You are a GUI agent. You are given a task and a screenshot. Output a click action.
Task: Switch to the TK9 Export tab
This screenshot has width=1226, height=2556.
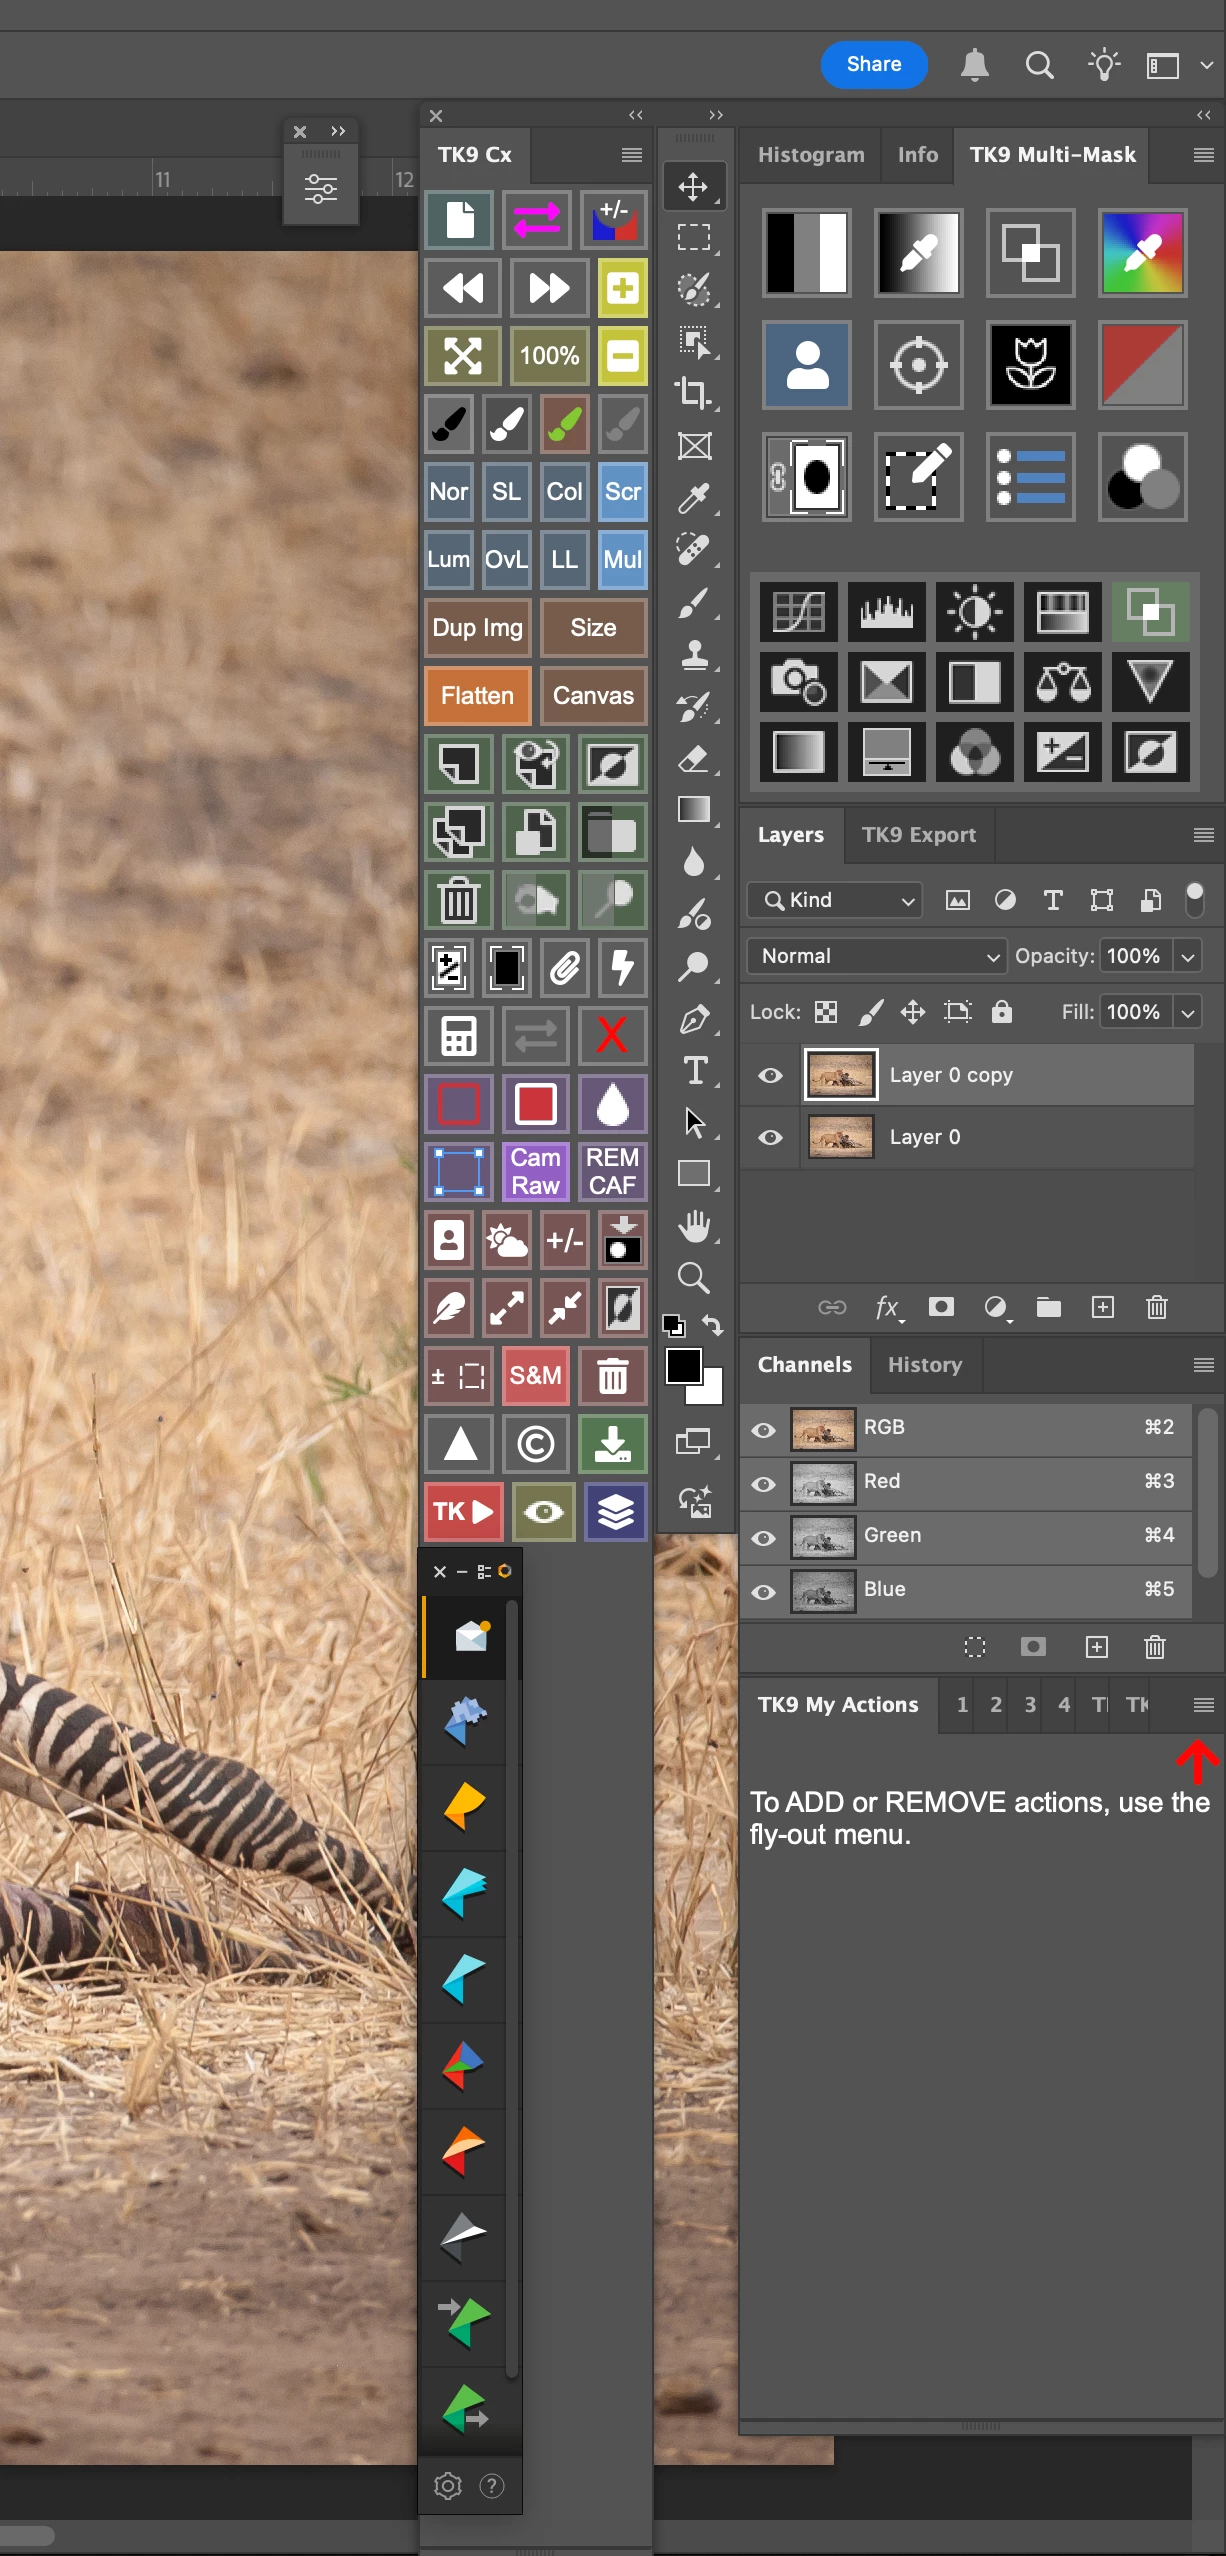coord(919,835)
